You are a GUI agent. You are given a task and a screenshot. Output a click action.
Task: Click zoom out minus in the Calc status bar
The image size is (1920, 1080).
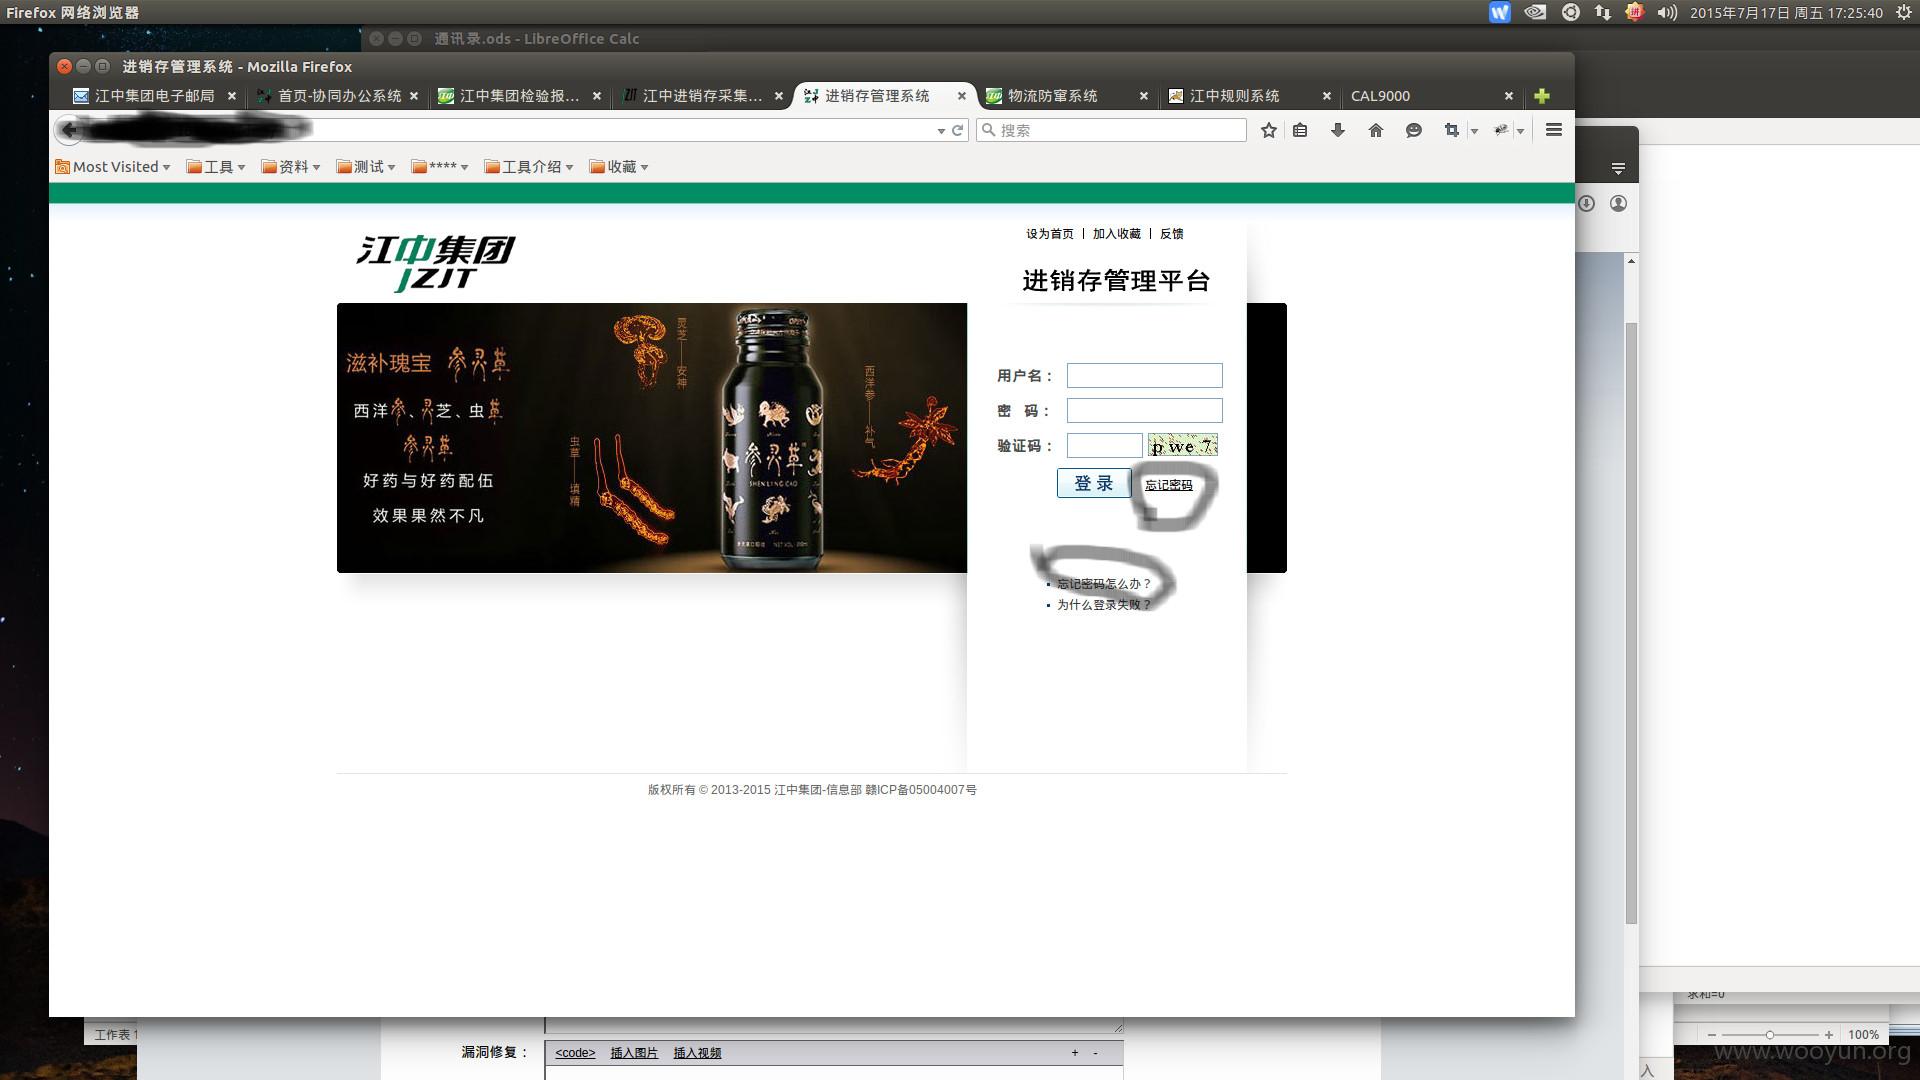pyautogui.click(x=1712, y=1035)
